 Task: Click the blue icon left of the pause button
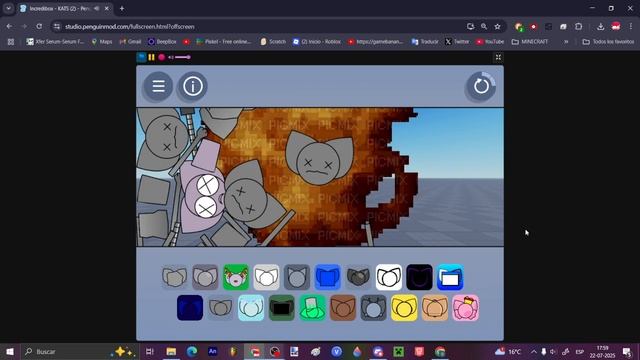[141, 57]
